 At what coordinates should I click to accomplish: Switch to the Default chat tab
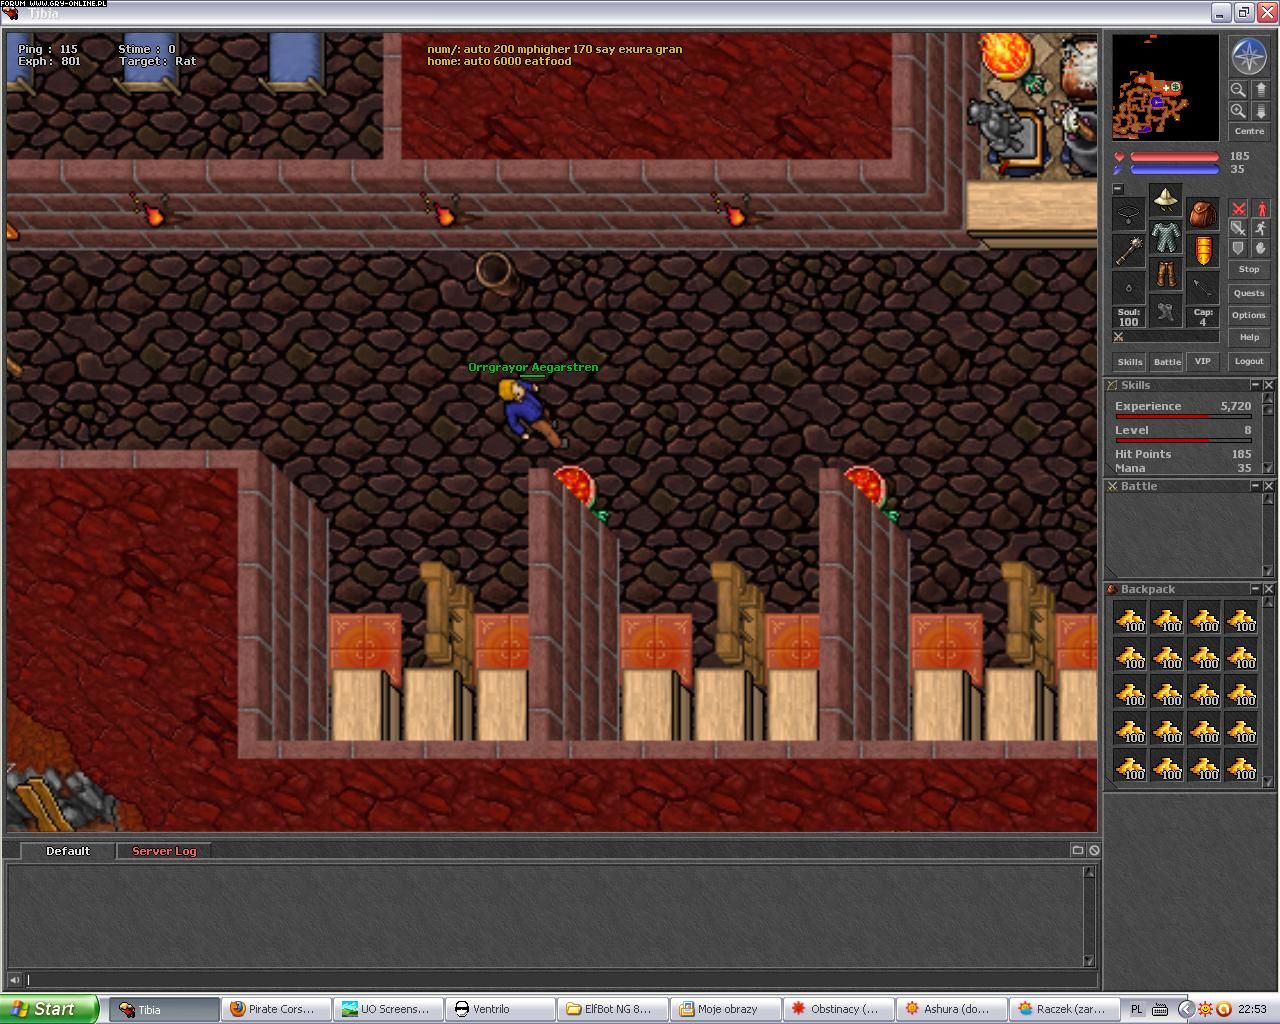[67, 851]
